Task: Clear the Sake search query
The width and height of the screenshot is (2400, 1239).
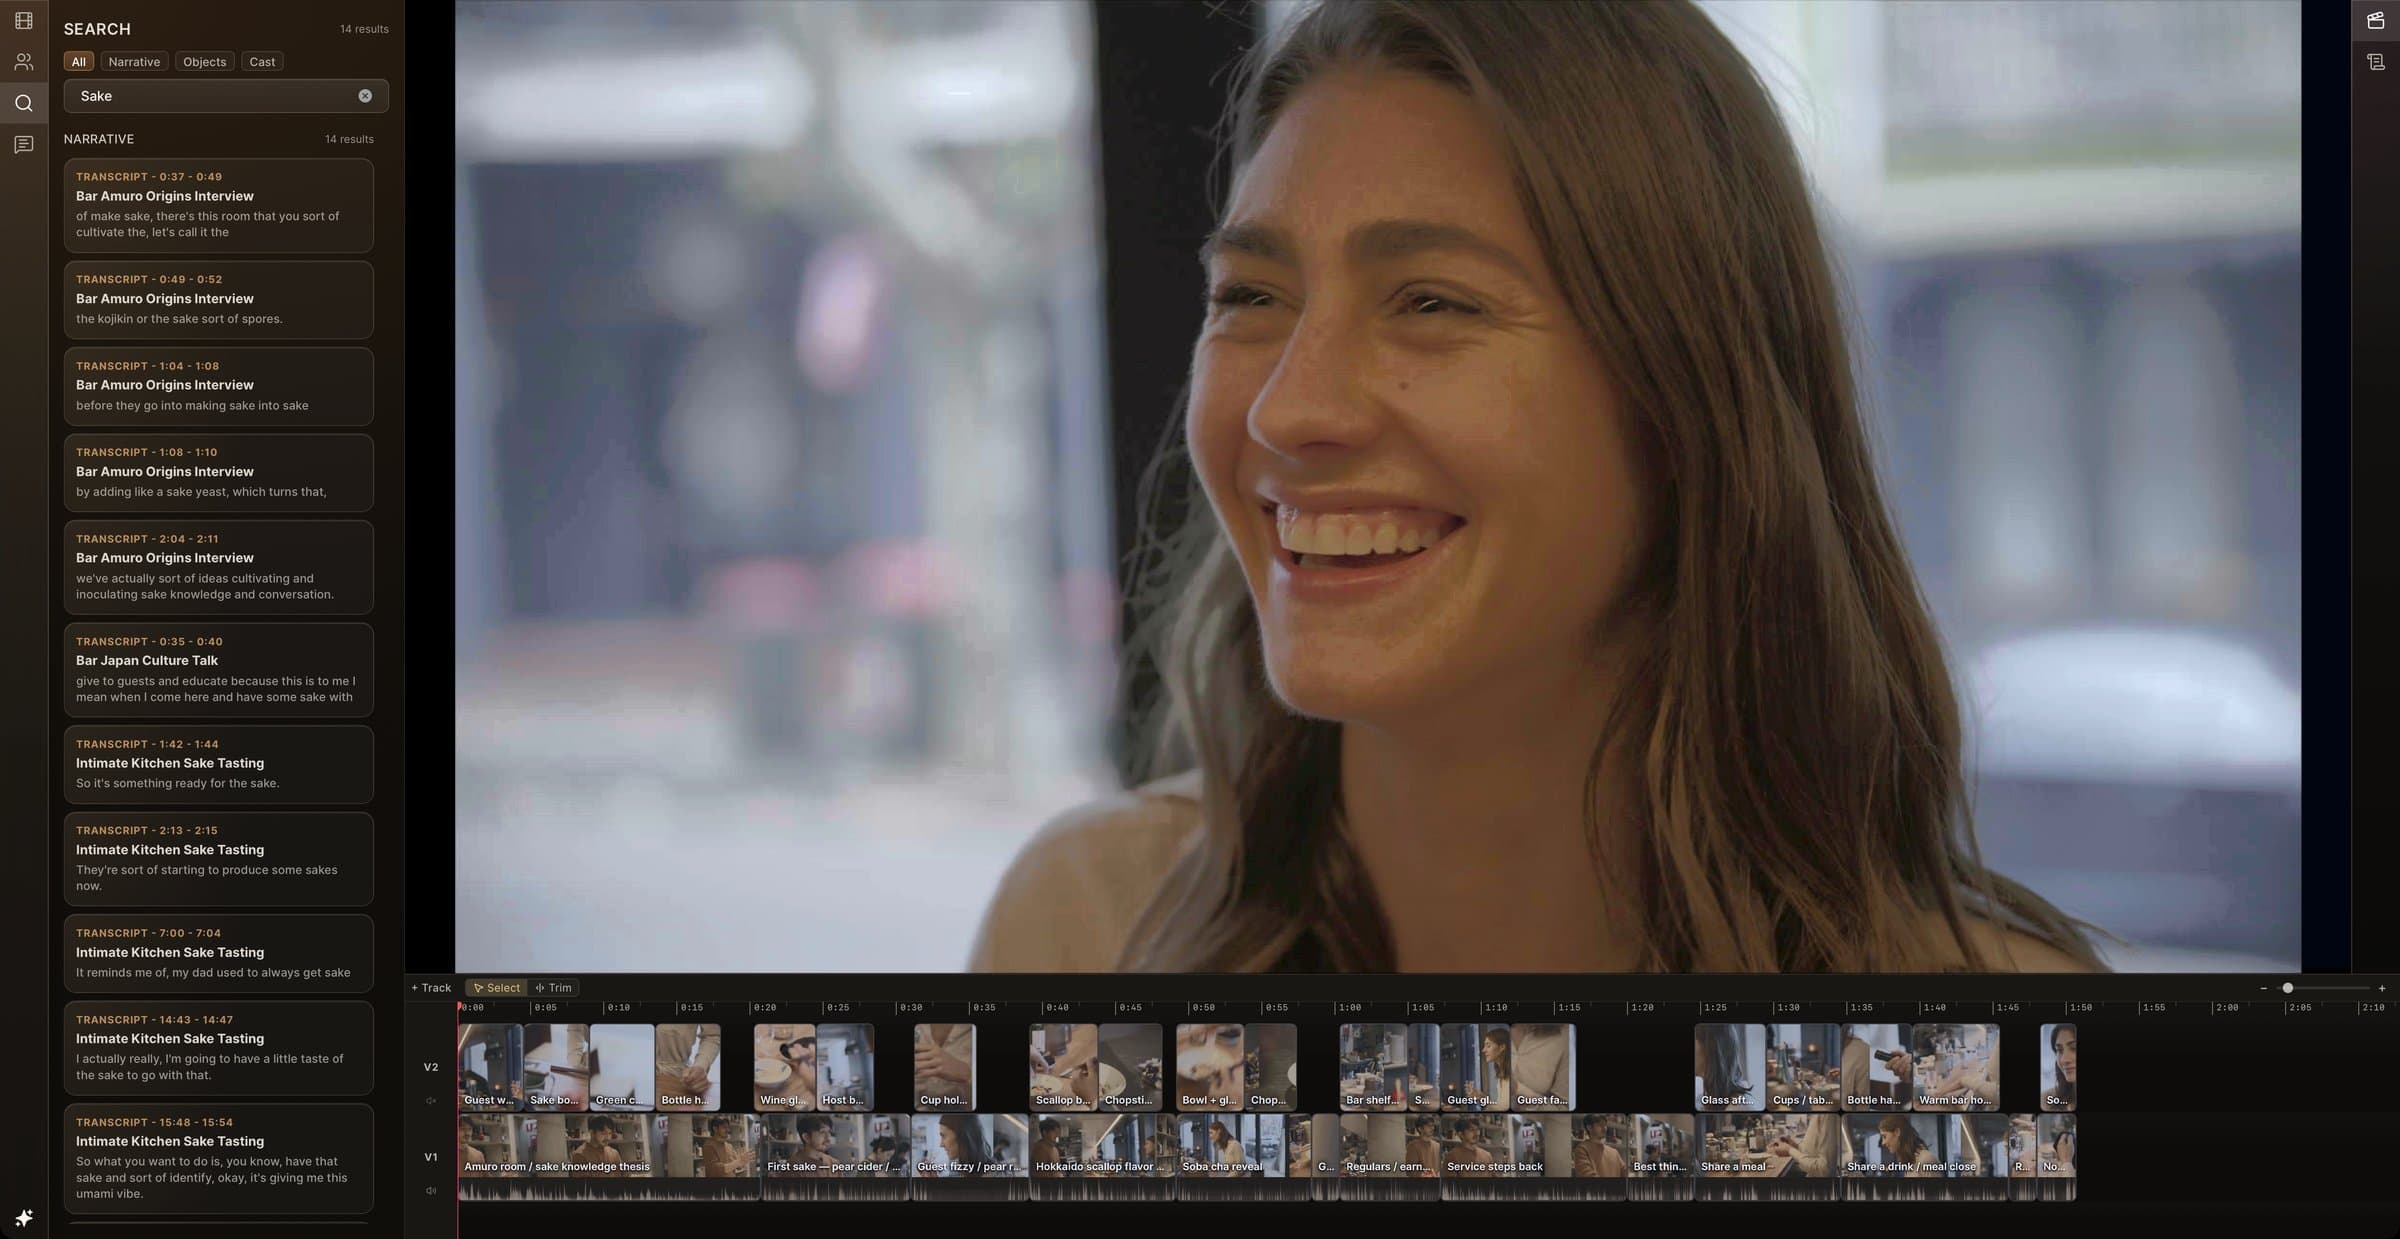Action: point(365,96)
